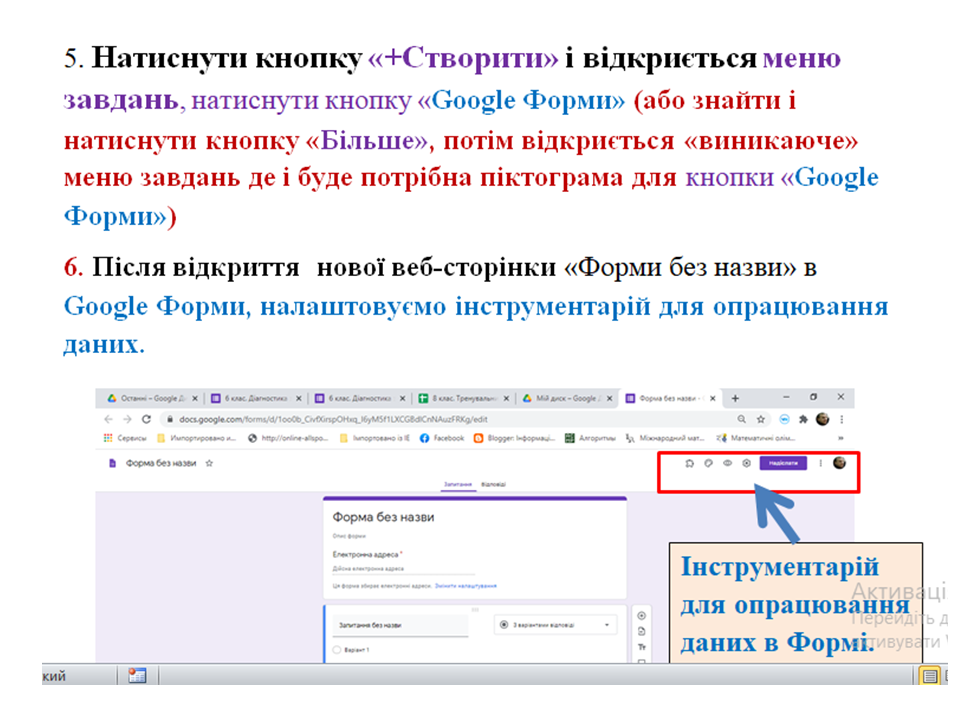960x720 pixels.
Task: Click the Chrome profile avatar
Action: click(823, 419)
